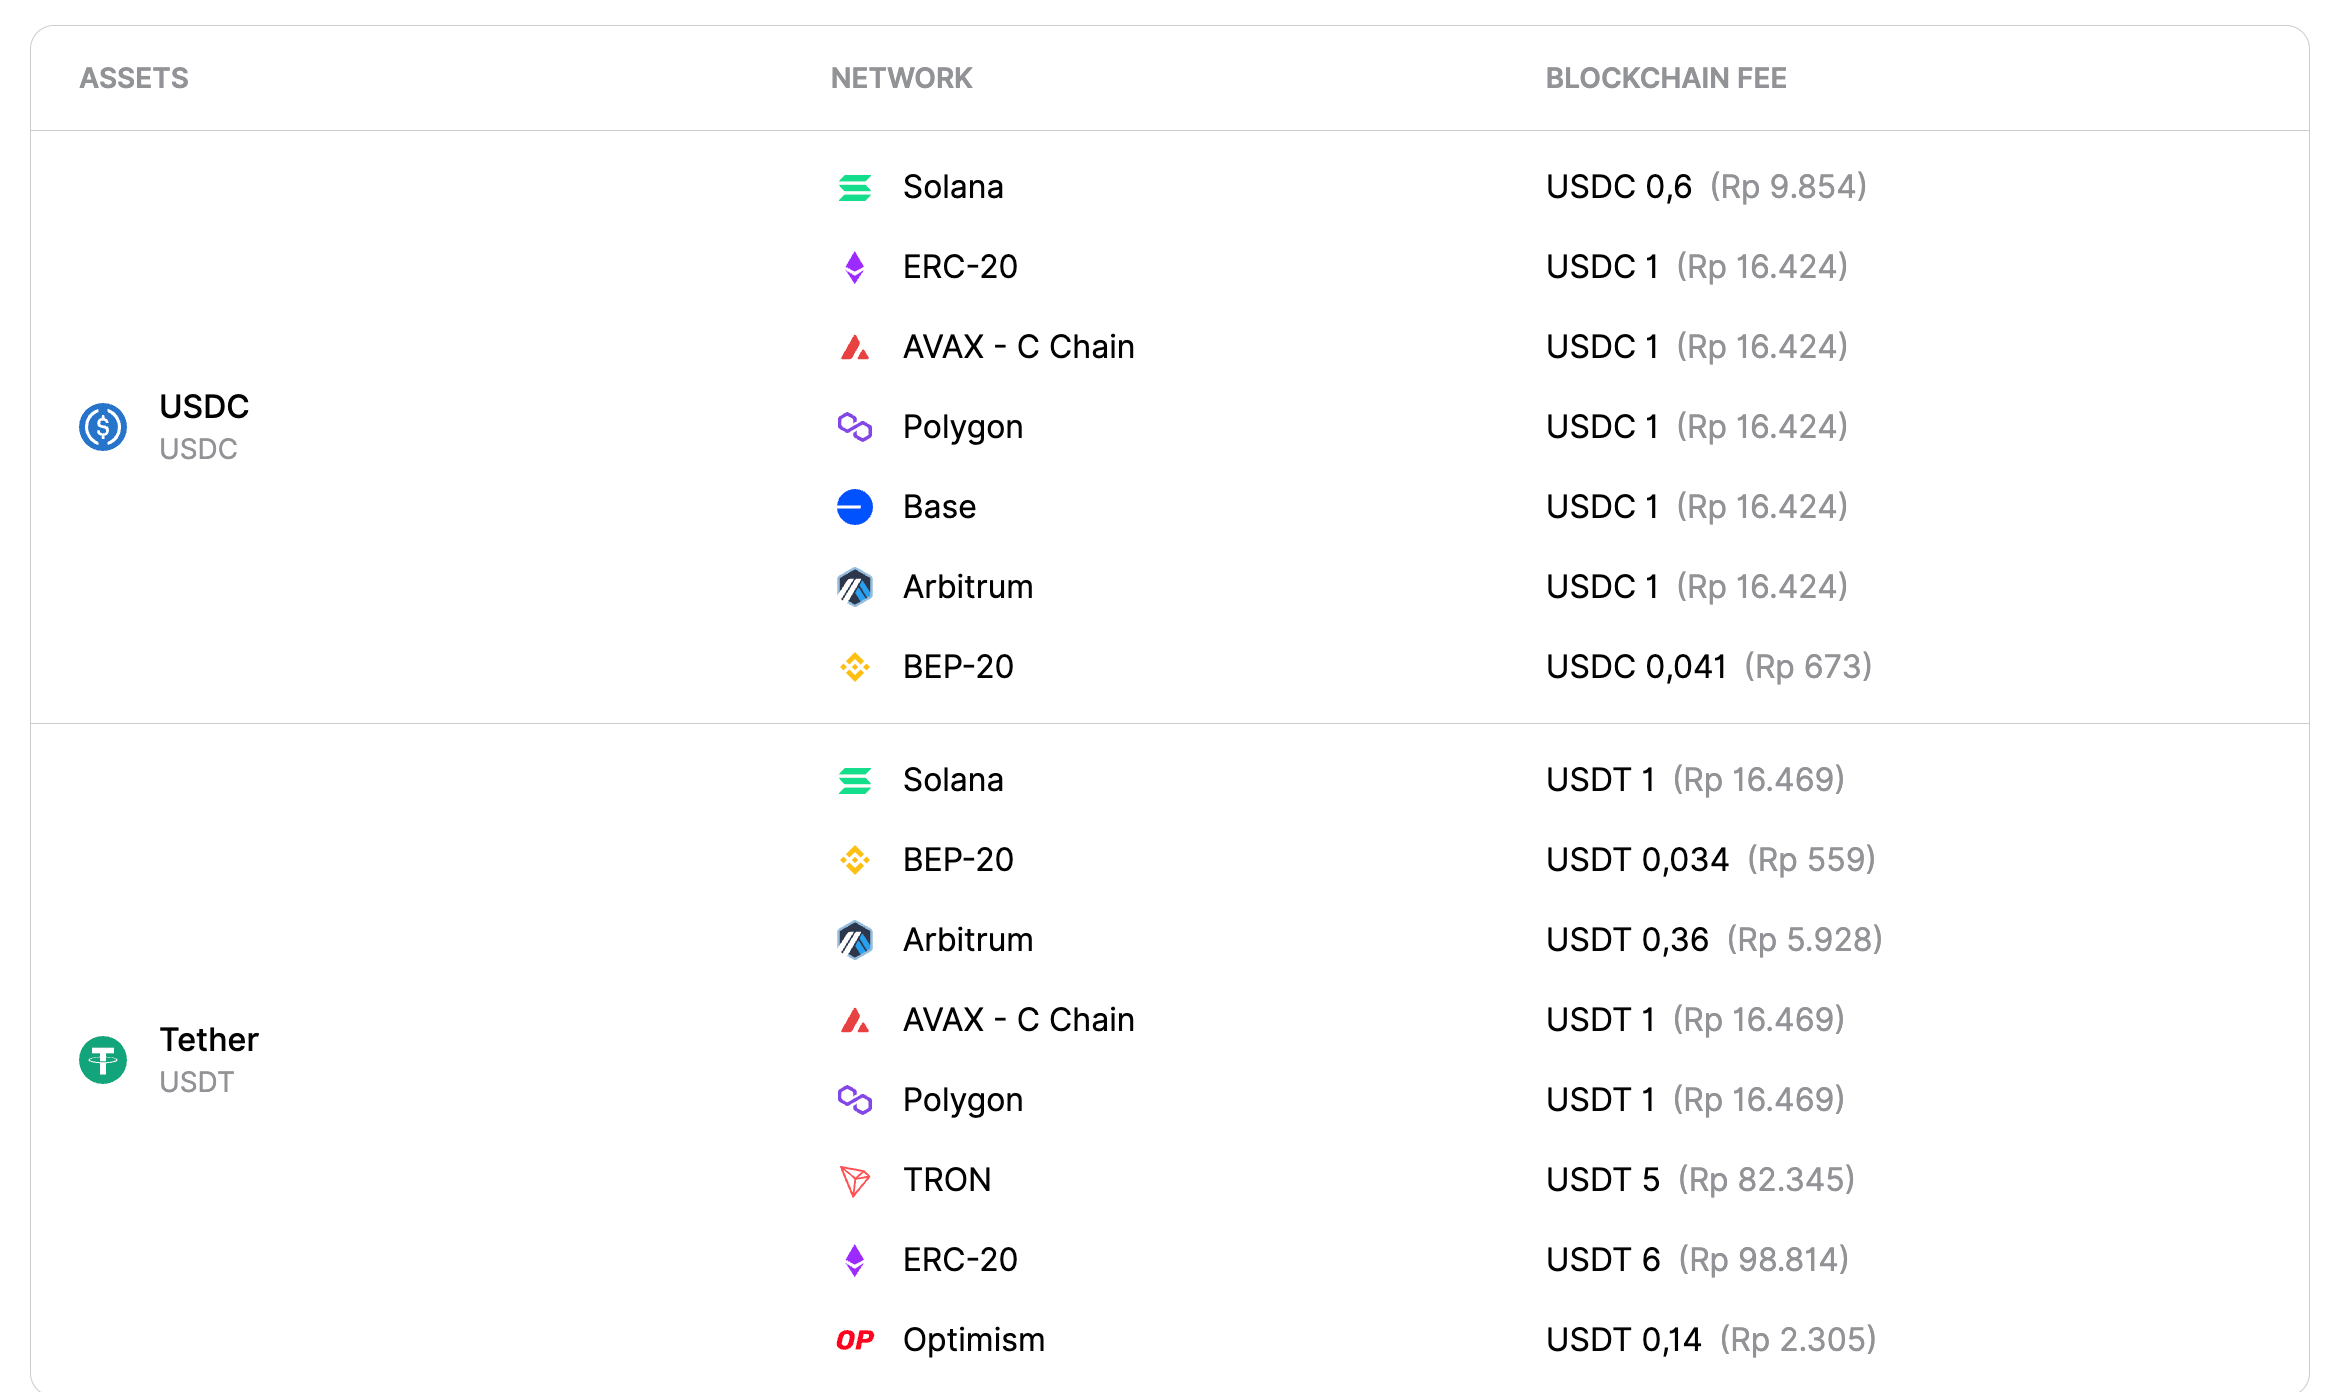Click the ERC-20 label in USDC section
This screenshot has height=1392, width=2334.
pyautogui.click(x=960, y=267)
